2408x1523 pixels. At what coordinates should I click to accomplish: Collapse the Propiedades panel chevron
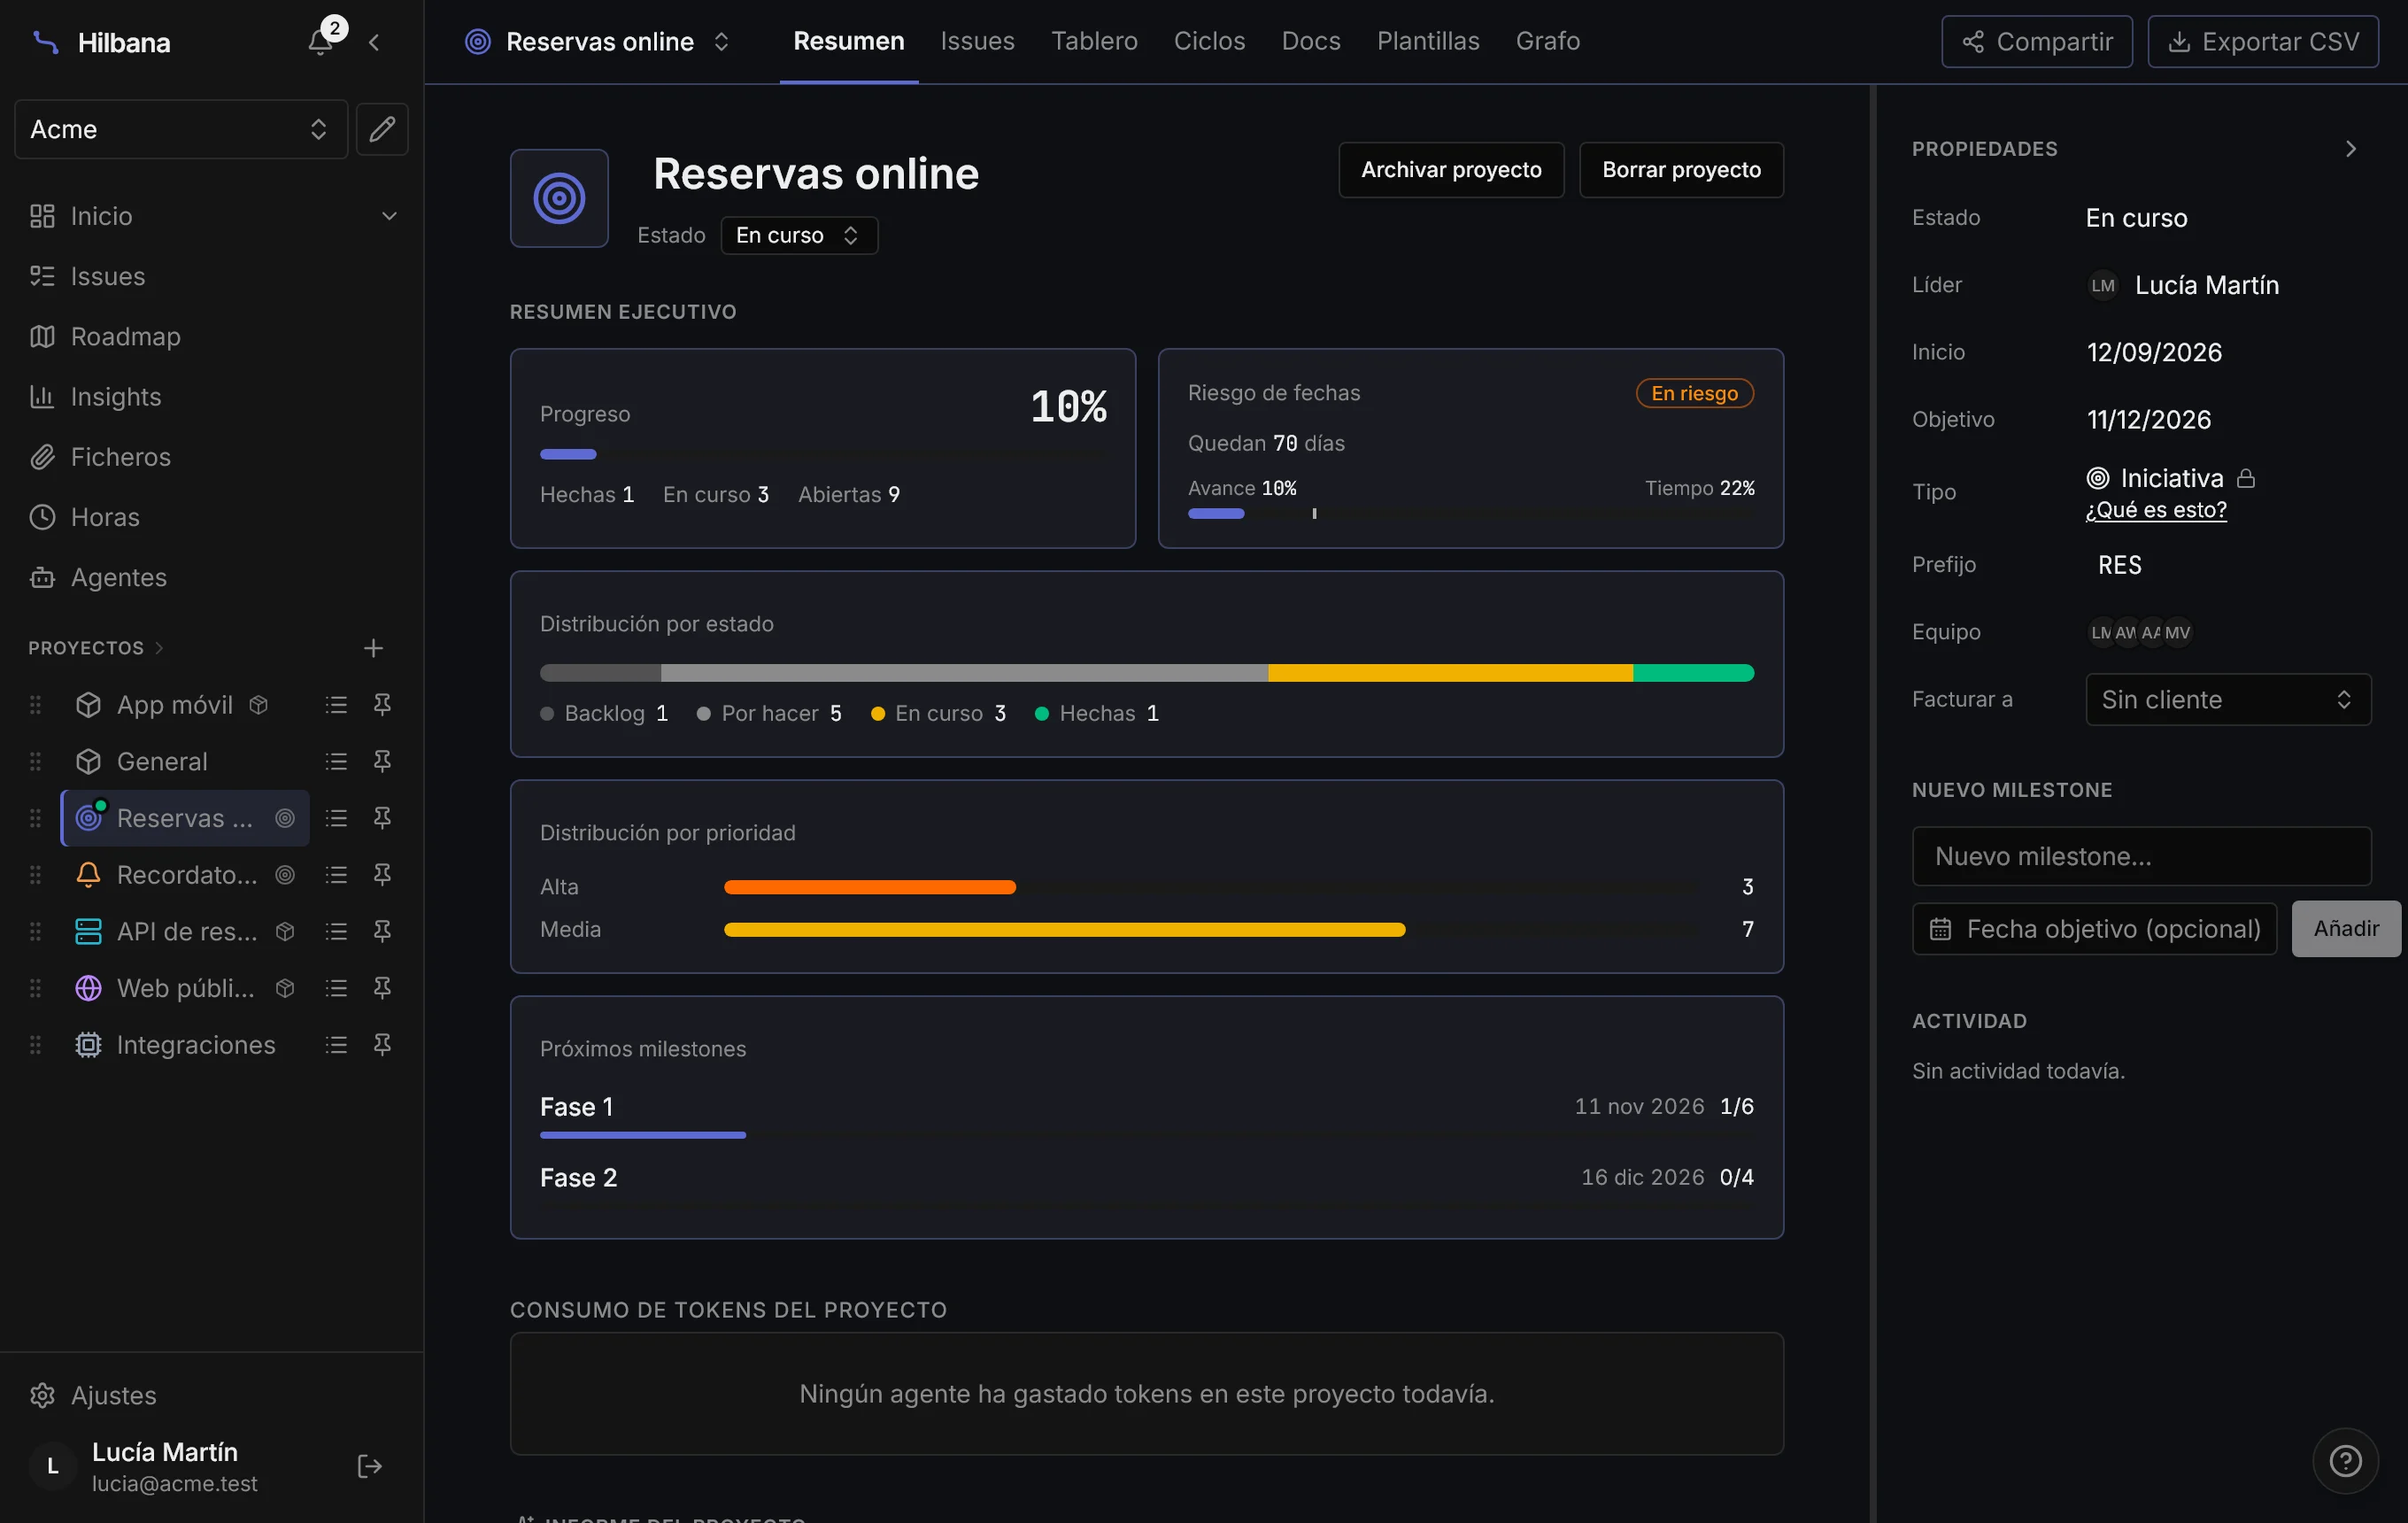[2351, 149]
